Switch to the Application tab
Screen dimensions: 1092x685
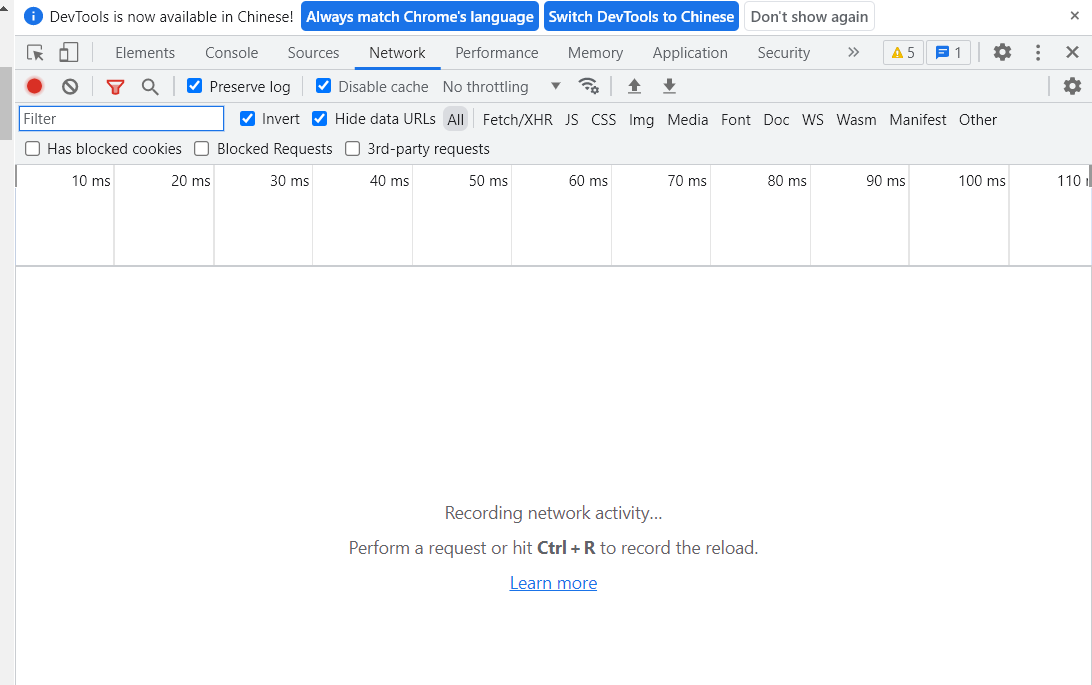690,53
